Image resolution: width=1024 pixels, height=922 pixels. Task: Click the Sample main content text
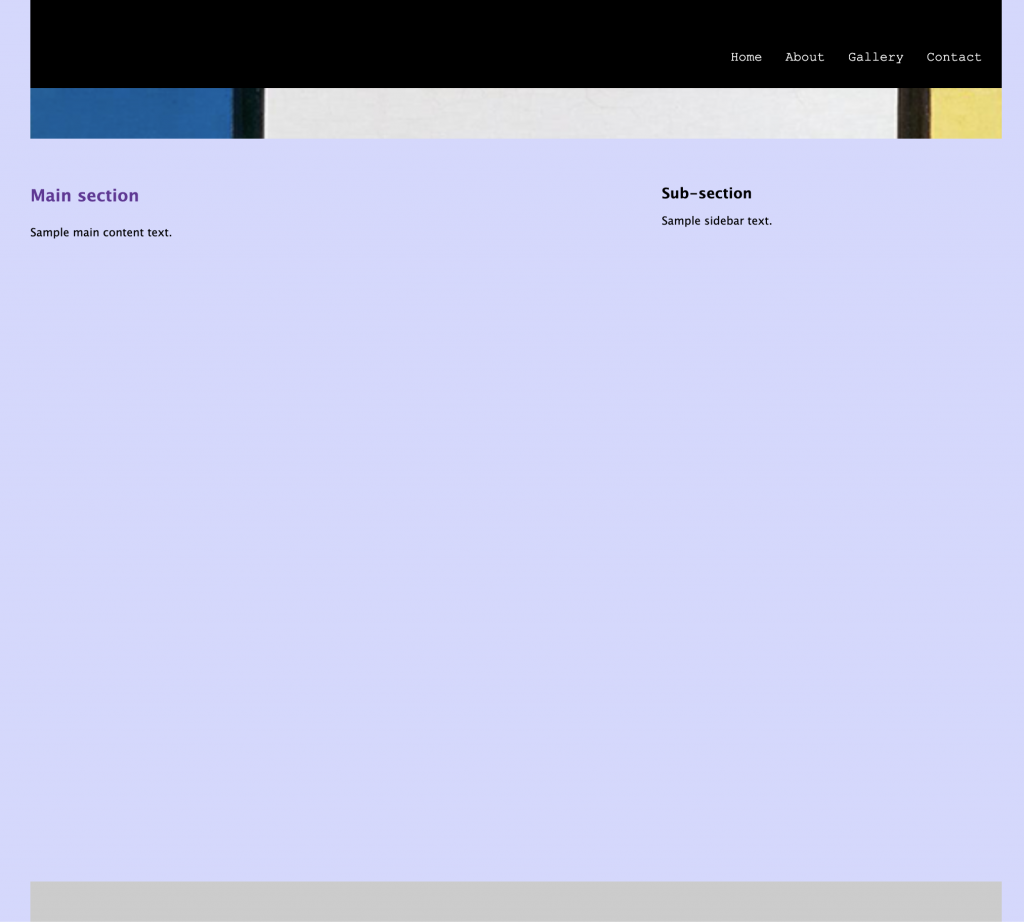click(101, 233)
